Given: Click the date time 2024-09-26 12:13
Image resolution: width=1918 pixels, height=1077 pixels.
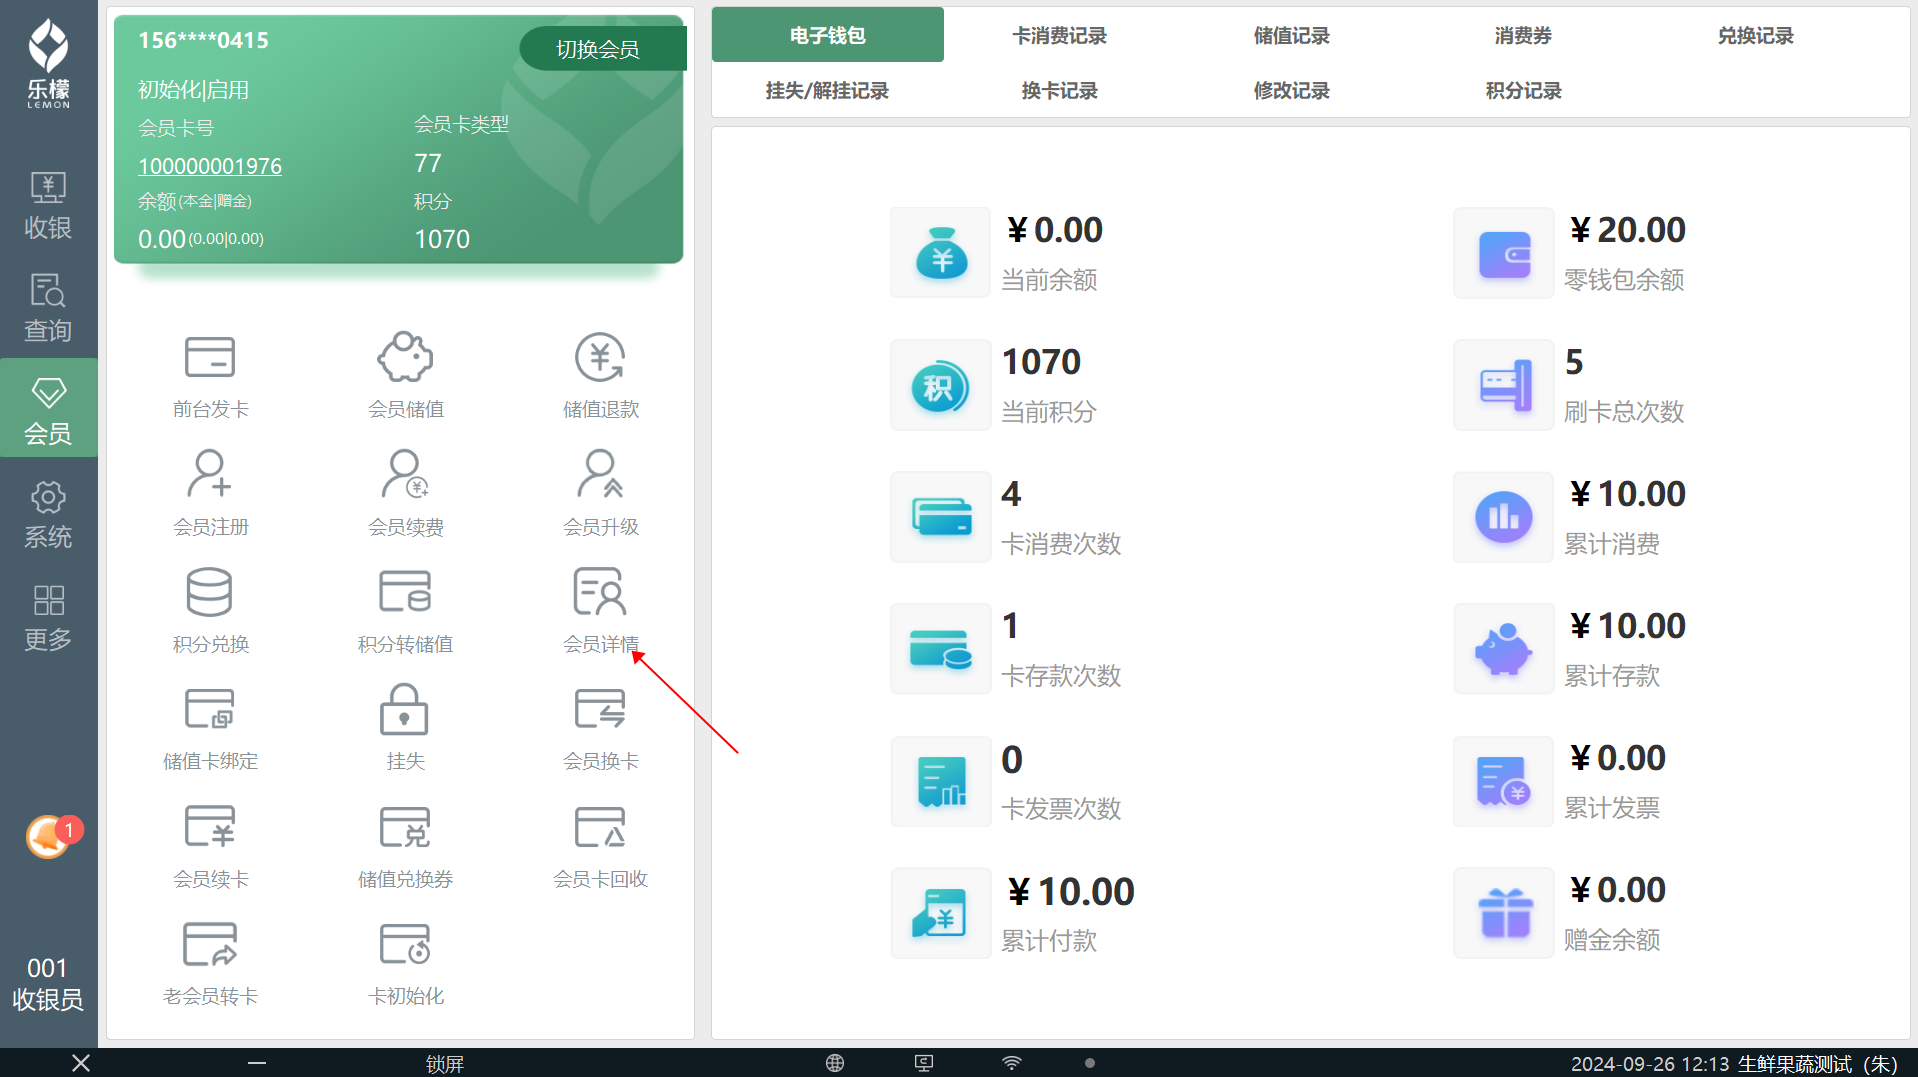Looking at the screenshot, I should point(1650,1064).
